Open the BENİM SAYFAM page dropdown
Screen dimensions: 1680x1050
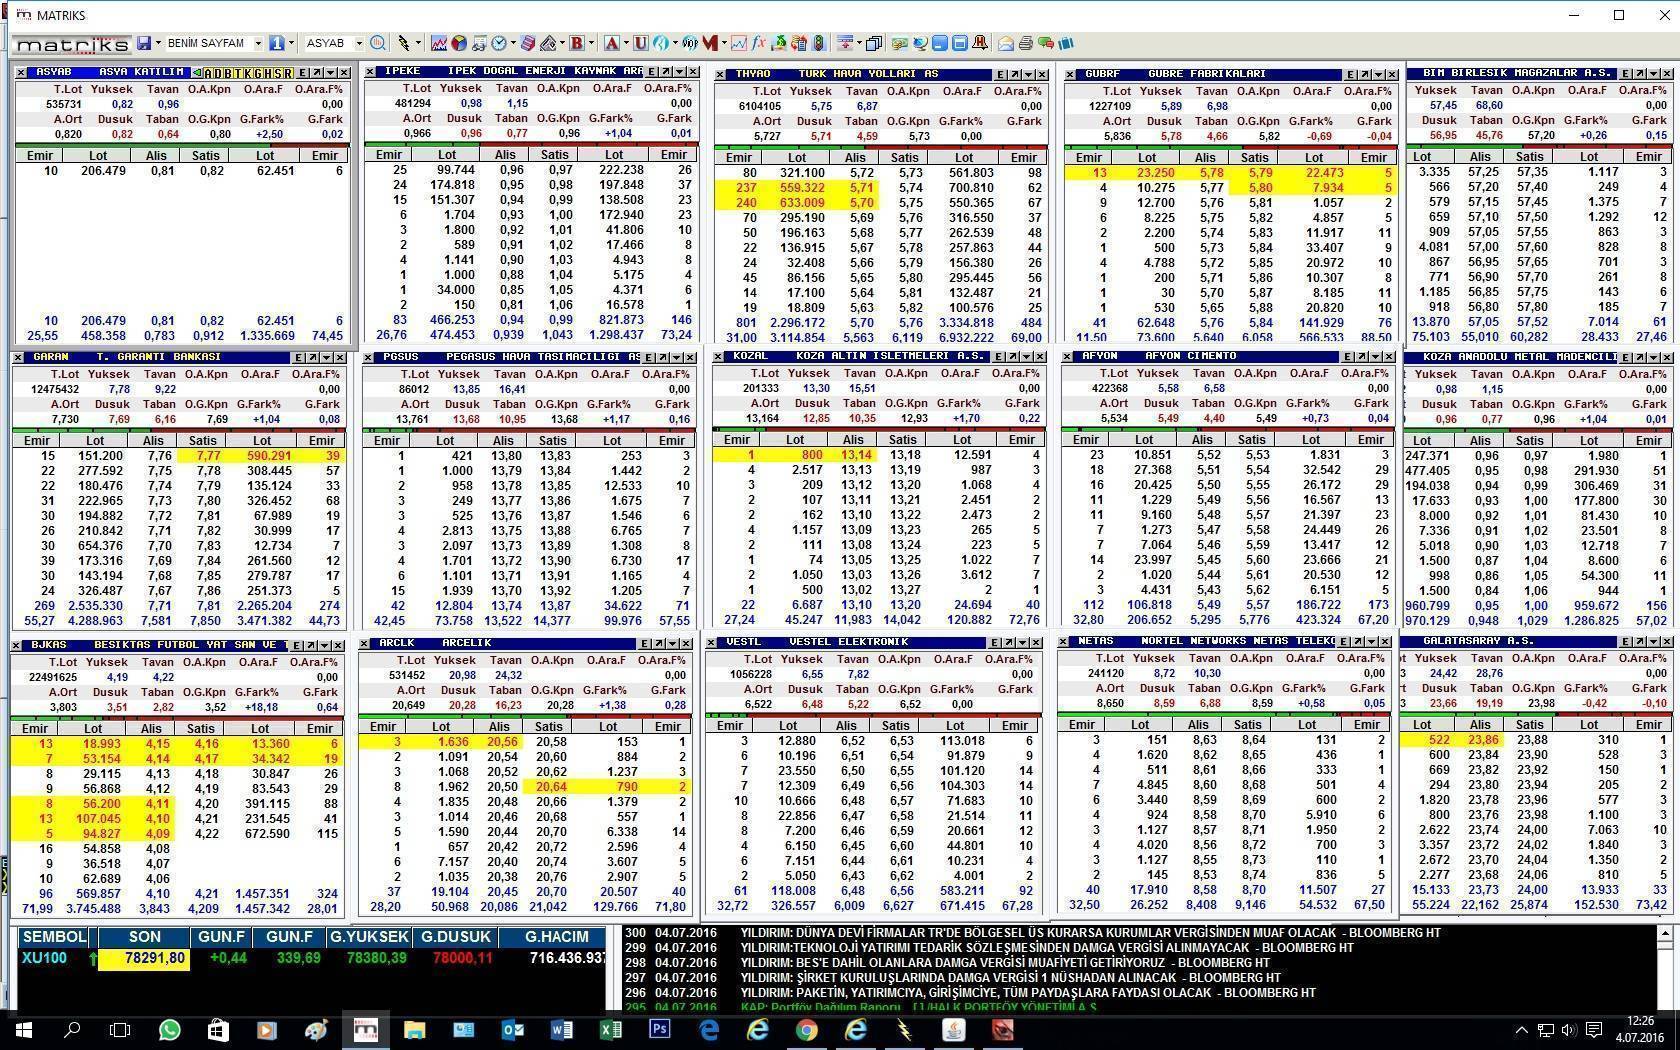point(258,43)
